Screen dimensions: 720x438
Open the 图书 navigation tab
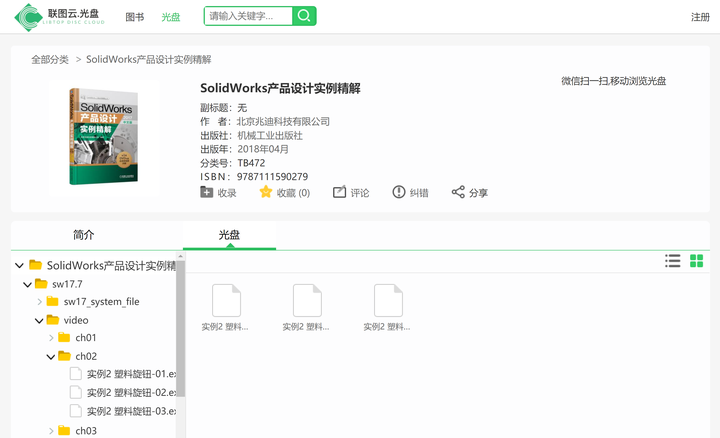pos(135,17)
